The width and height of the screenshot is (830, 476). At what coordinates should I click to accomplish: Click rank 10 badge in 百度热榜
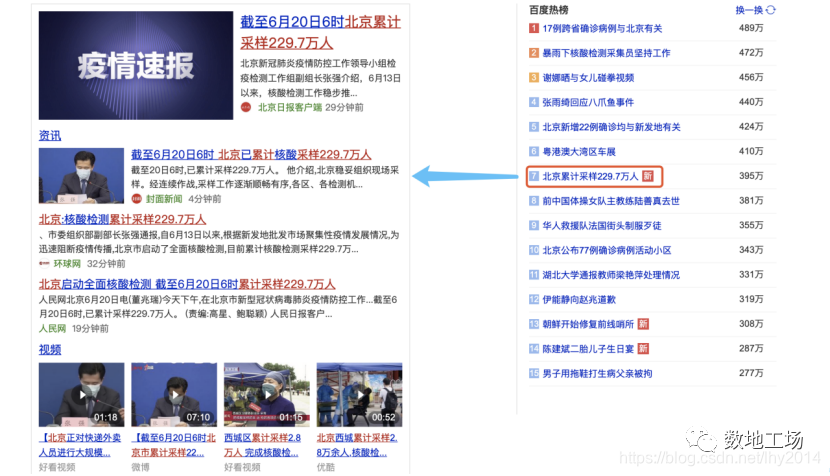[x=534, y=250]
